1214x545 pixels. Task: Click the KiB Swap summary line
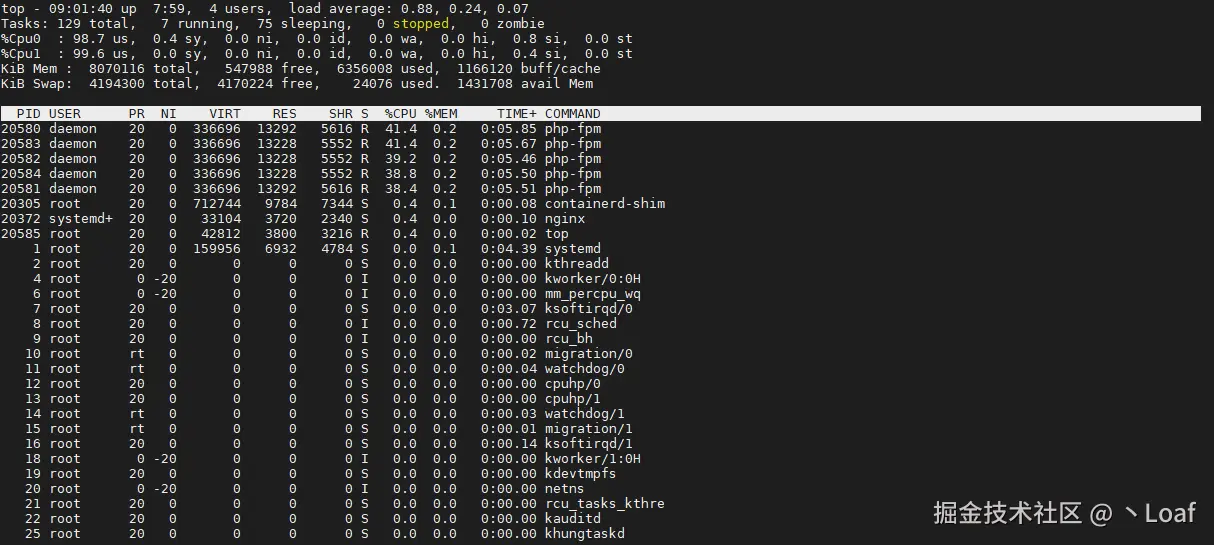click(x=300, y=84)
